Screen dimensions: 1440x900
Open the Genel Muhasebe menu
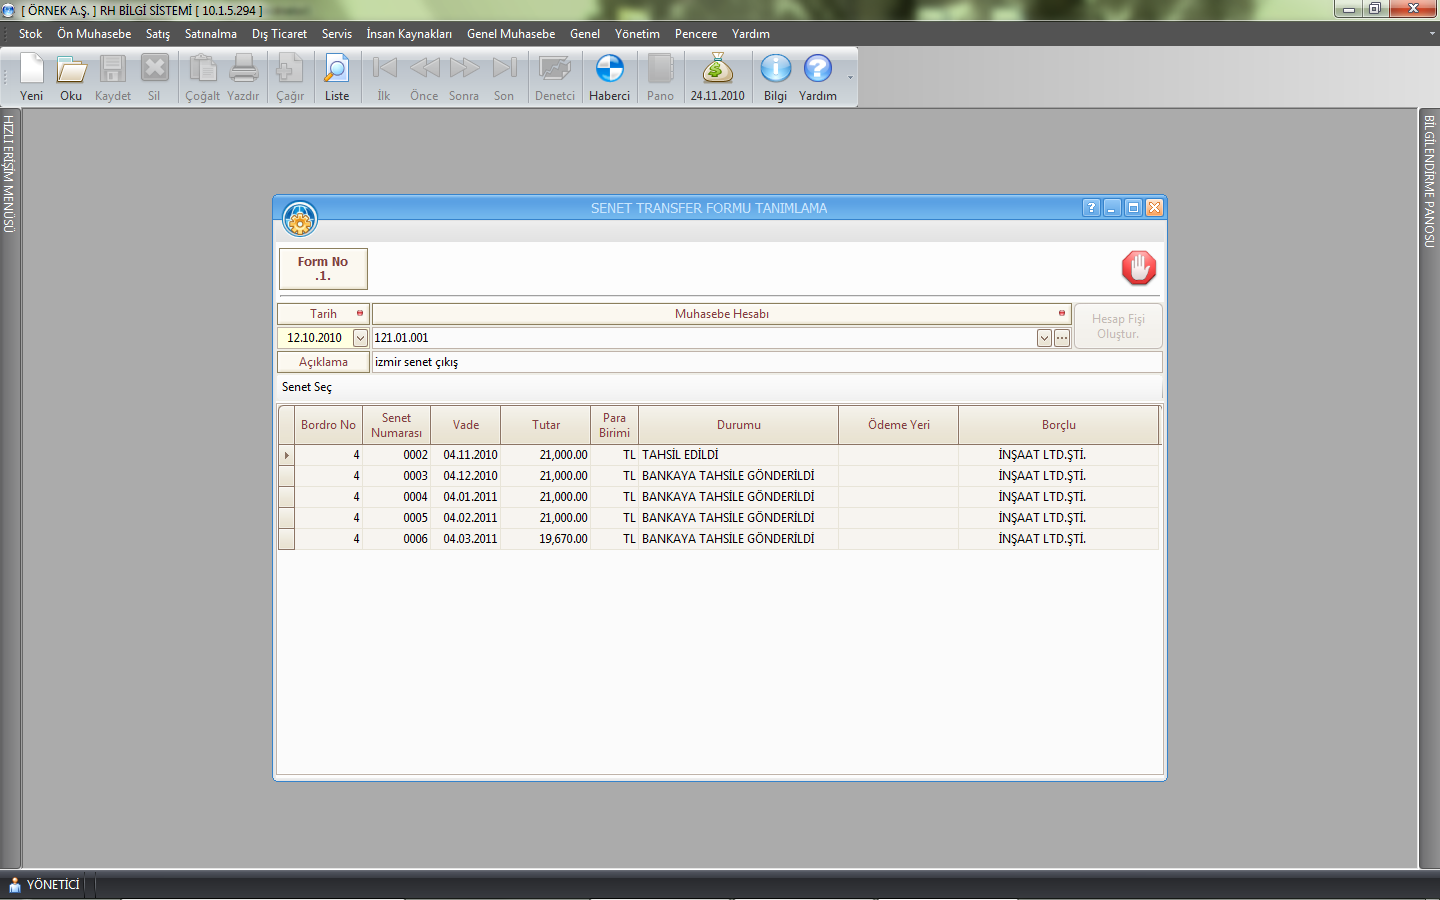[510, 34]
